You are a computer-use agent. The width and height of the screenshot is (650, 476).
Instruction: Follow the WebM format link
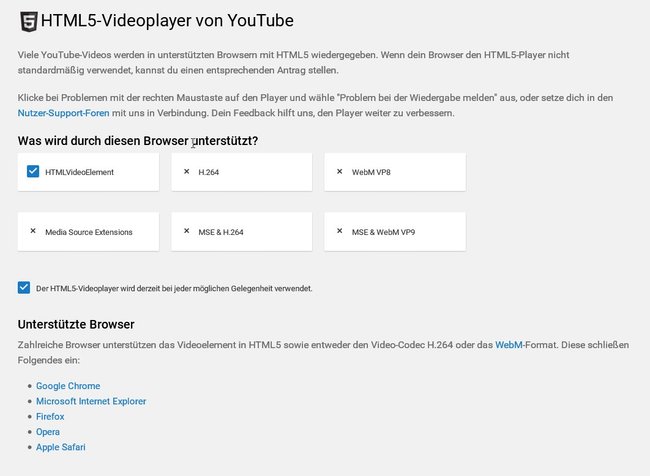(x=509, y=345)
